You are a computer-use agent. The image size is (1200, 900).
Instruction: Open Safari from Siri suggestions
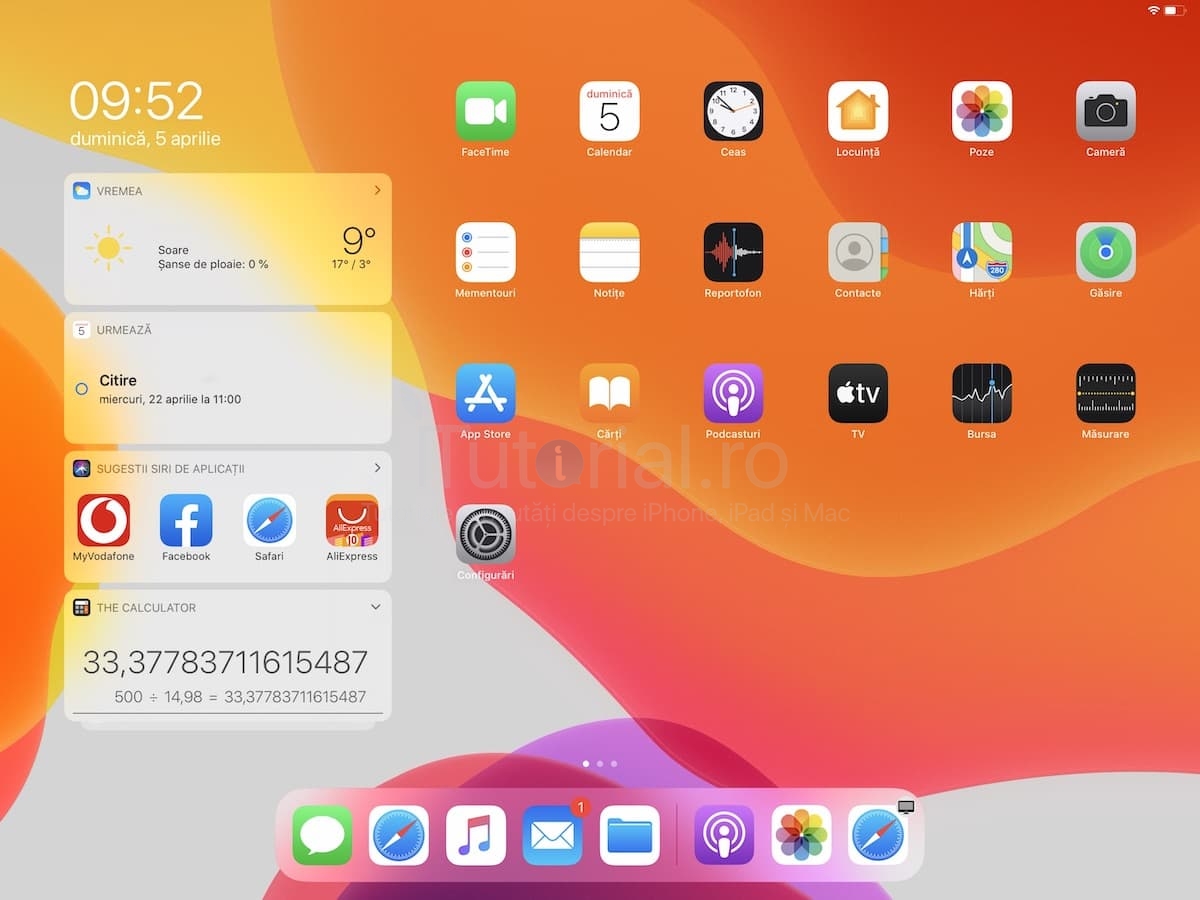pyautogui.click(x=269, y=520)
